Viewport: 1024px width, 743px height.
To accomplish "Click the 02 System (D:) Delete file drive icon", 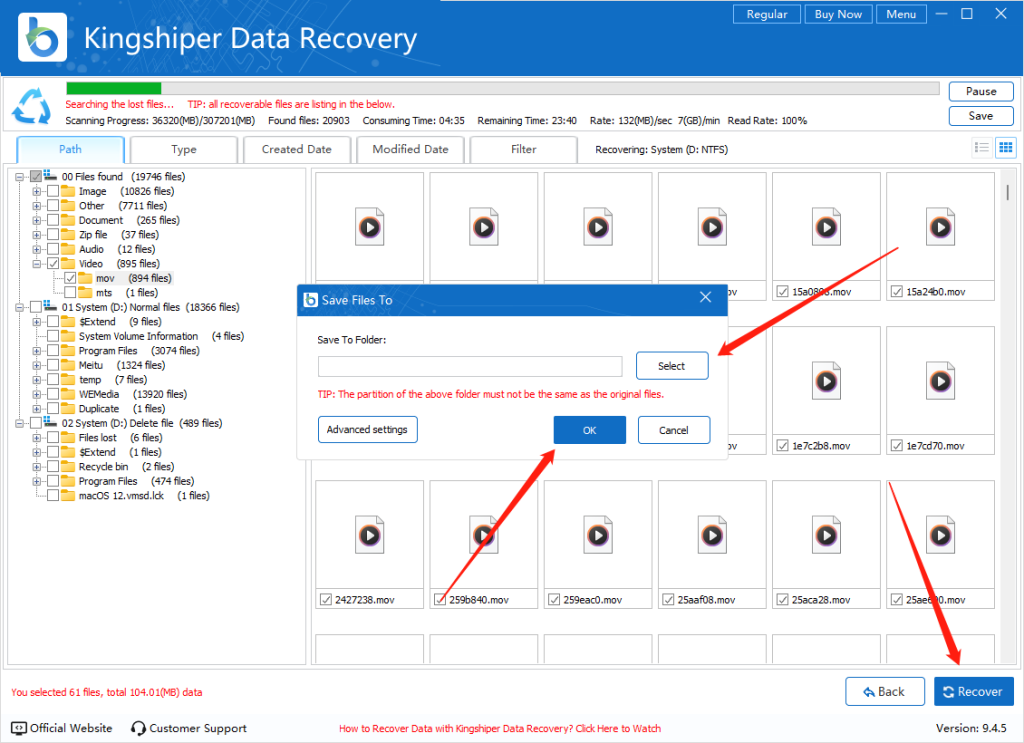I will [x=50, y=423].
